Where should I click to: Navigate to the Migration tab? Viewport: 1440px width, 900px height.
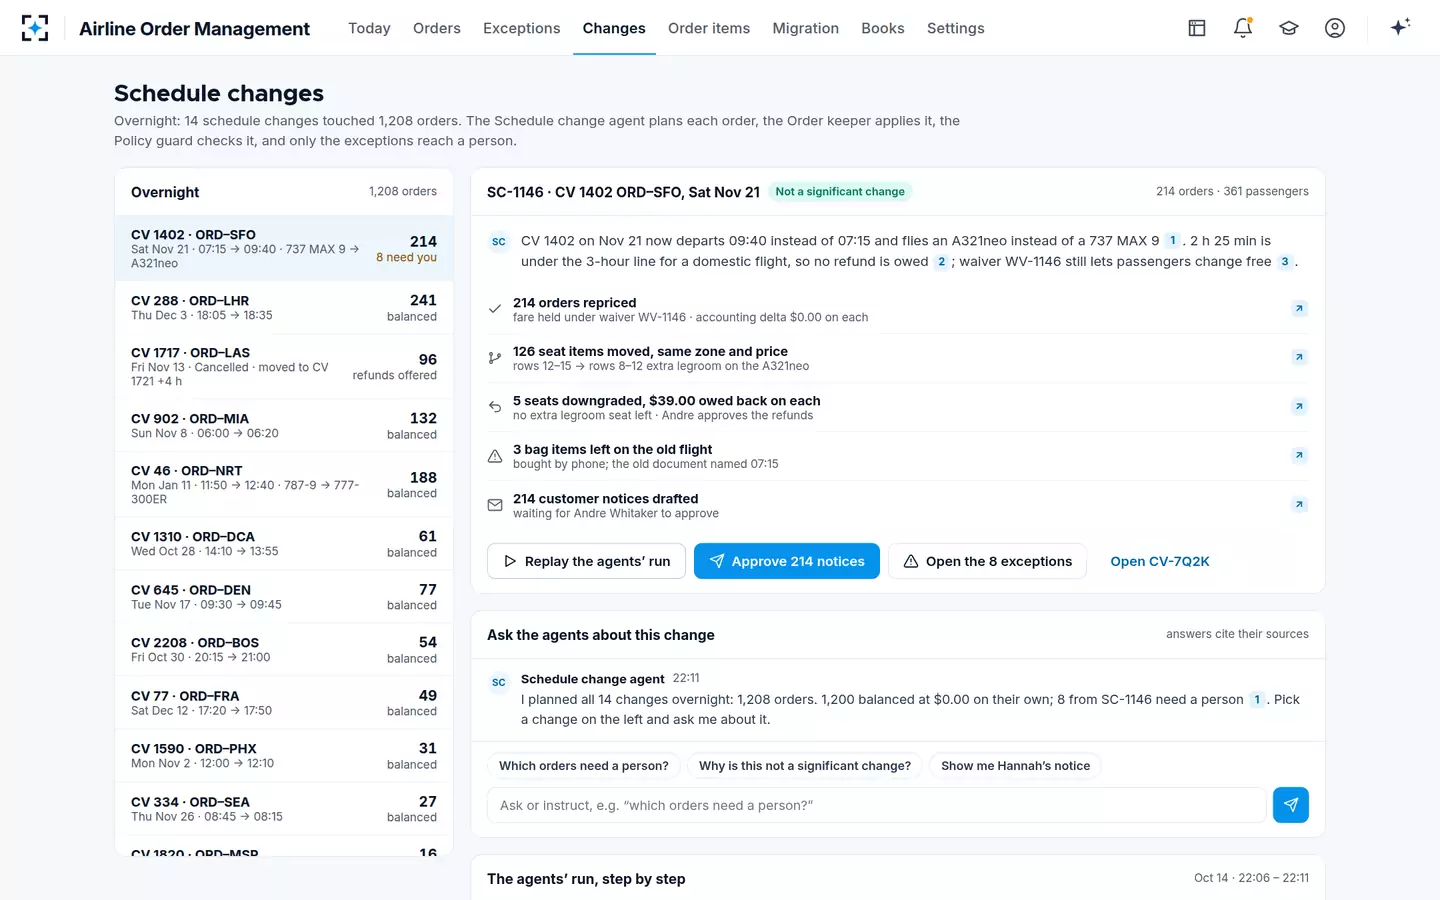click(806, 28)
